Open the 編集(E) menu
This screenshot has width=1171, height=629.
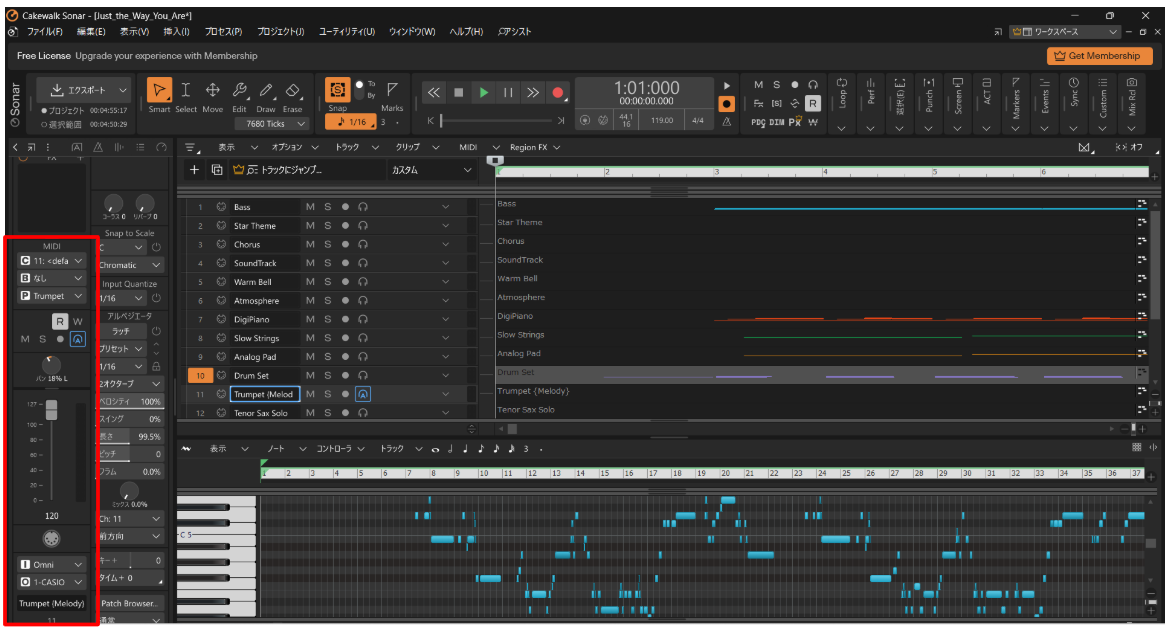(91, 32)
